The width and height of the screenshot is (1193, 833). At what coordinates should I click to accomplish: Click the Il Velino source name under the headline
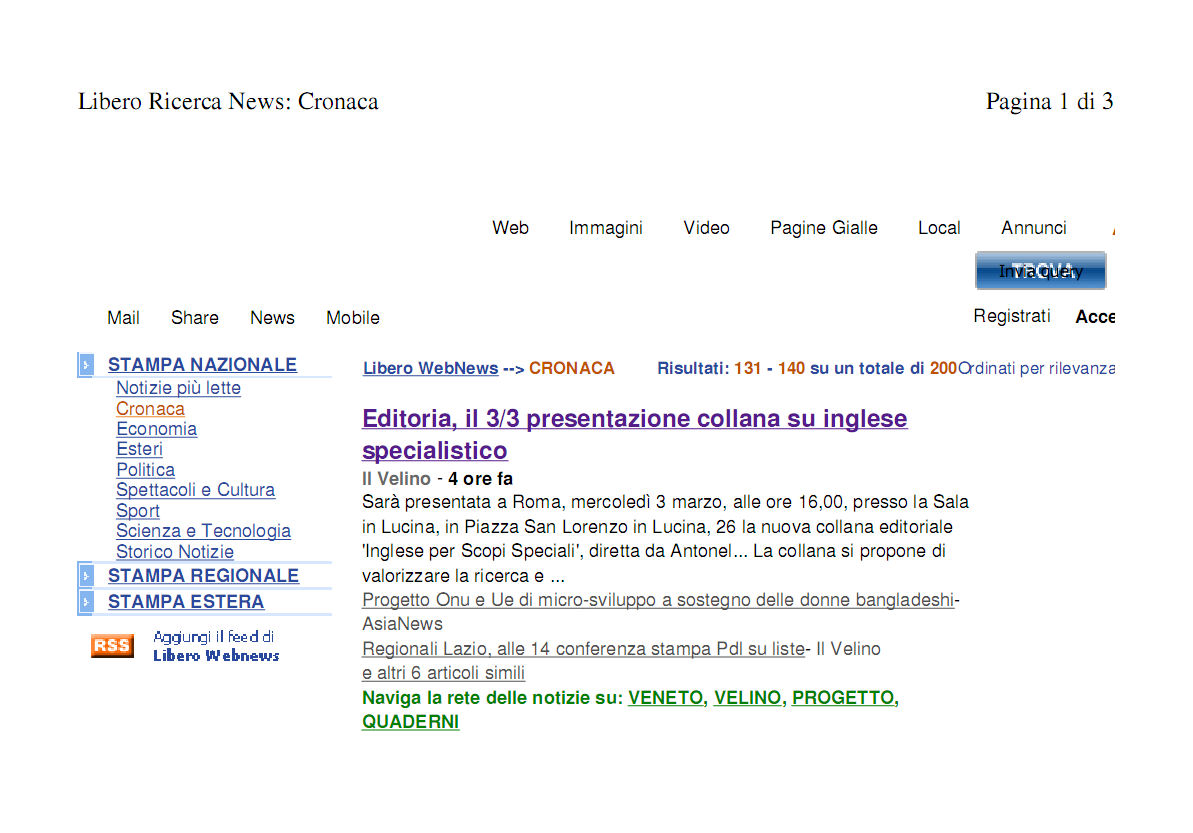396,478
